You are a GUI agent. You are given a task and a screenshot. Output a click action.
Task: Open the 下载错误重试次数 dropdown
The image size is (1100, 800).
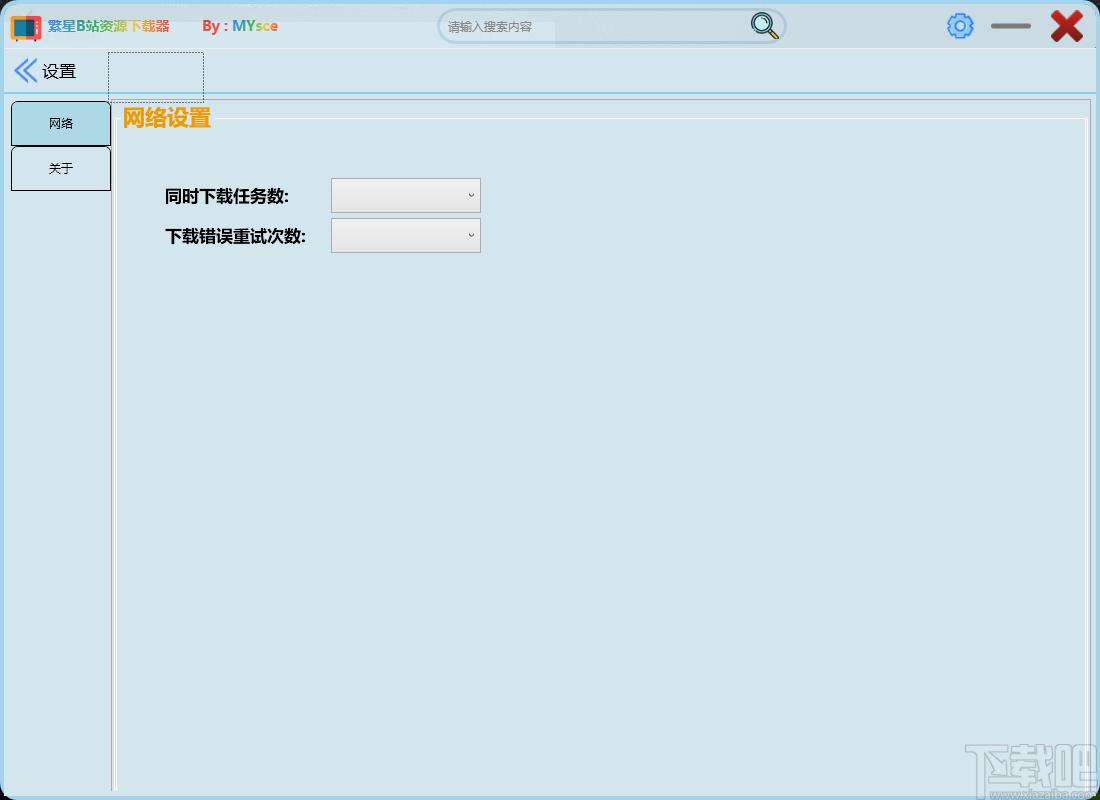[405, 236]
